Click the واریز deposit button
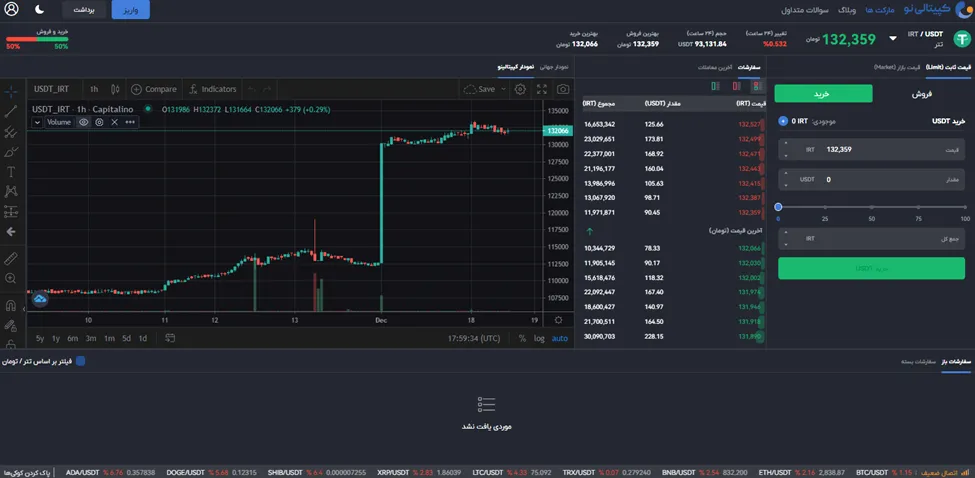 (x=131, y=9)
